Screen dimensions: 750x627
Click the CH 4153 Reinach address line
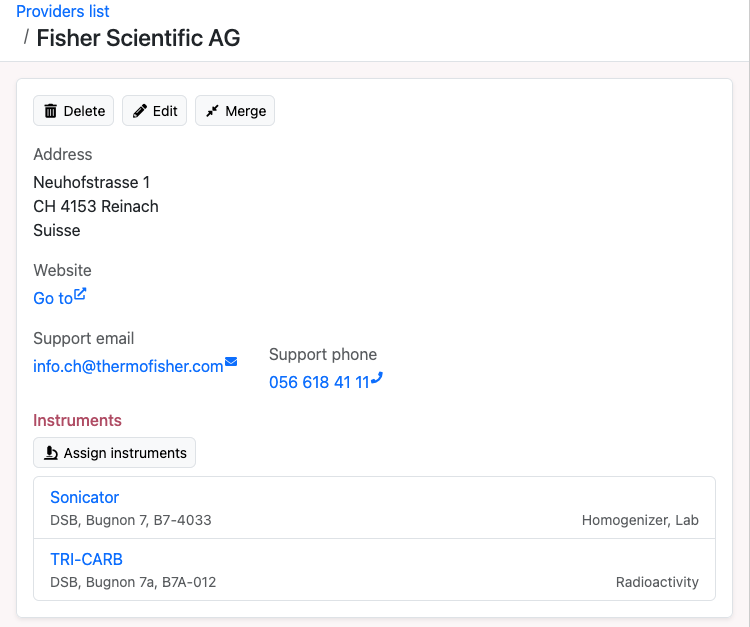(96, 206)
